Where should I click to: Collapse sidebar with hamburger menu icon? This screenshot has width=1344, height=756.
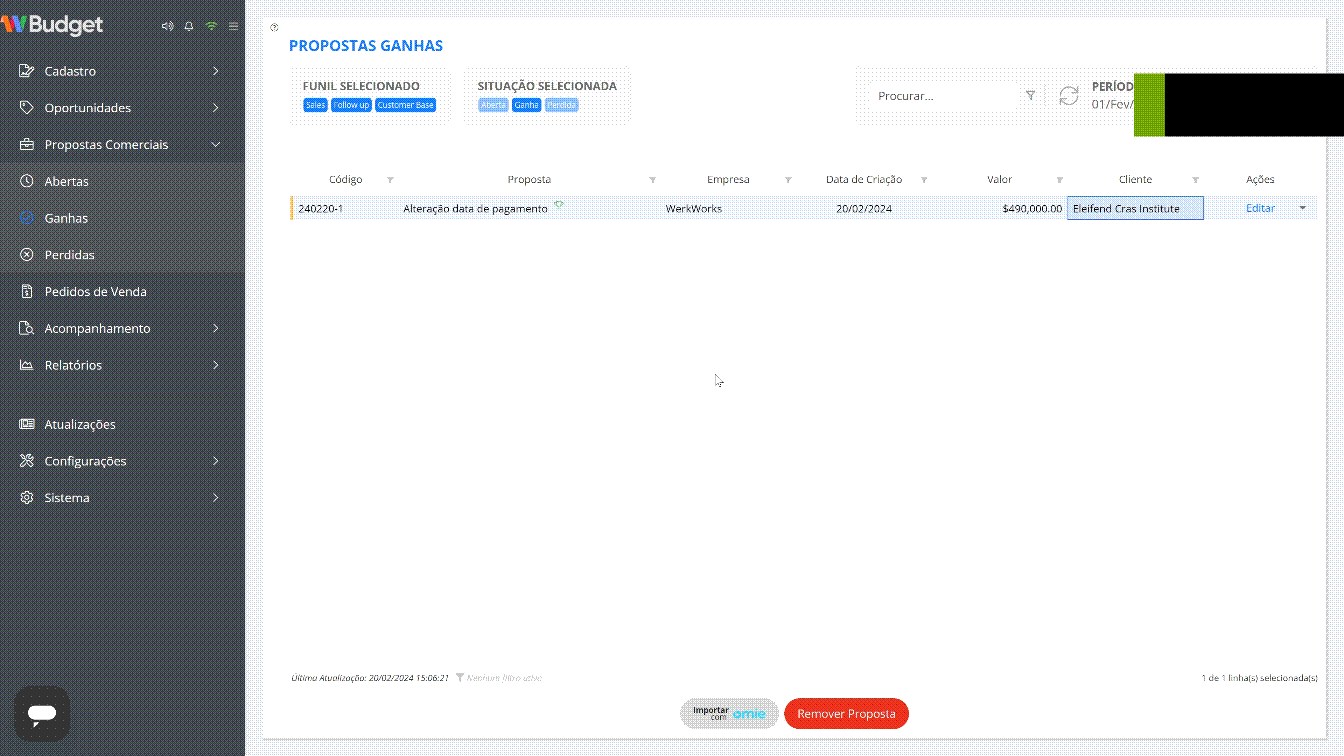(233, 26)
